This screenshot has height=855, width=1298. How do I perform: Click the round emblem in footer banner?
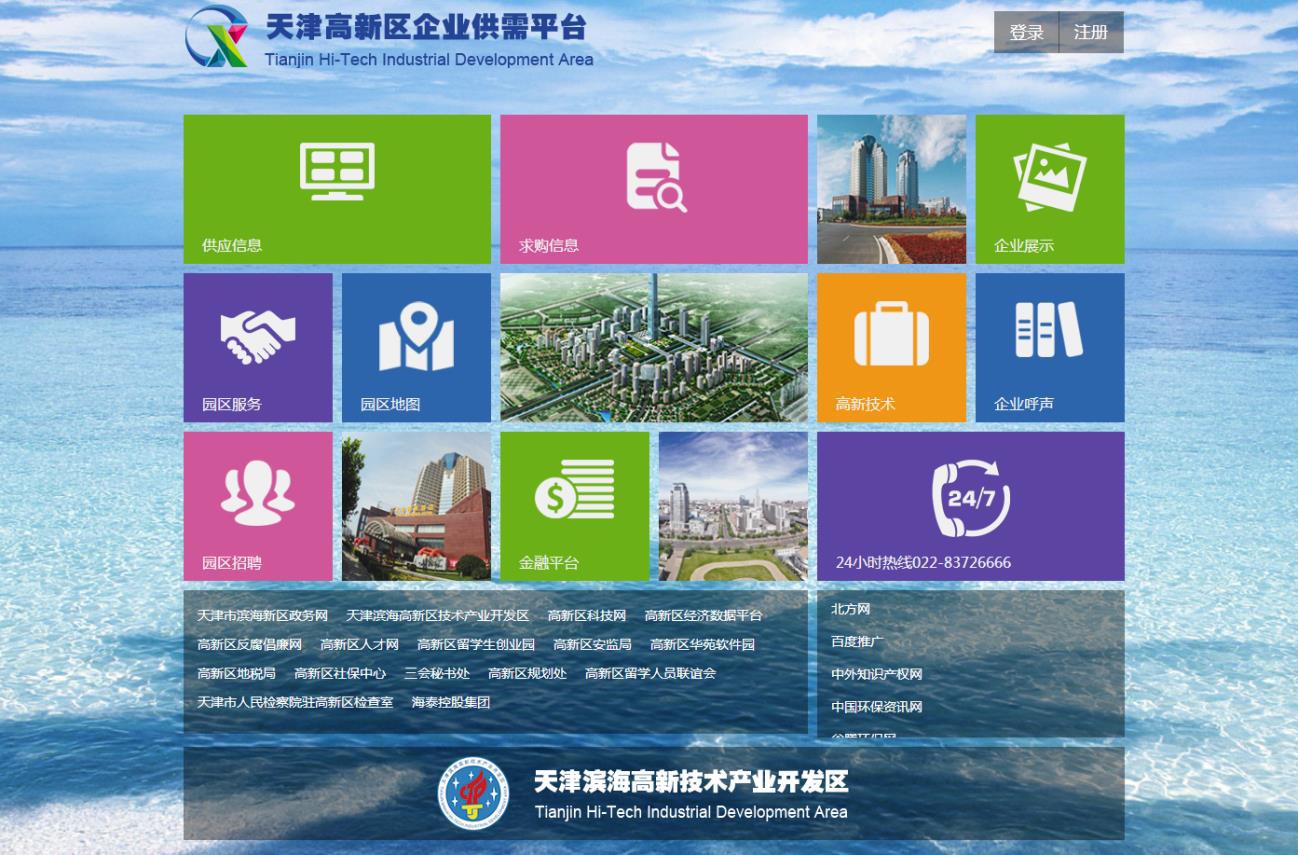pos(474,794)
